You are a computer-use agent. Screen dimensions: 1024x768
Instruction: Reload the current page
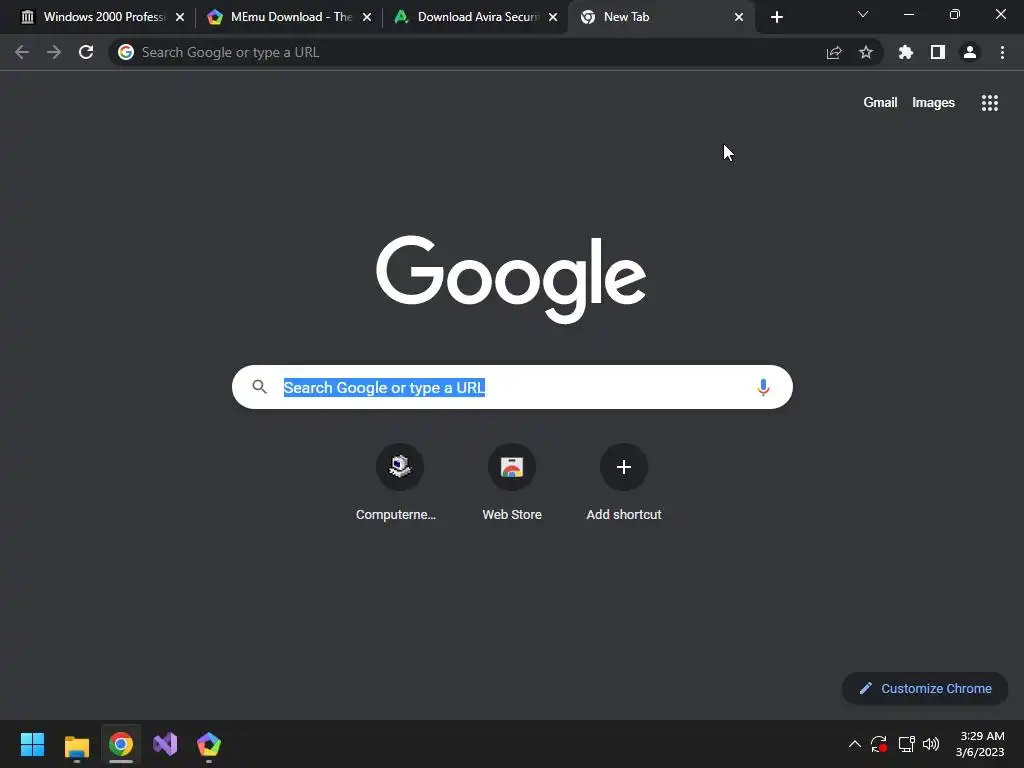tap(86, 52)
